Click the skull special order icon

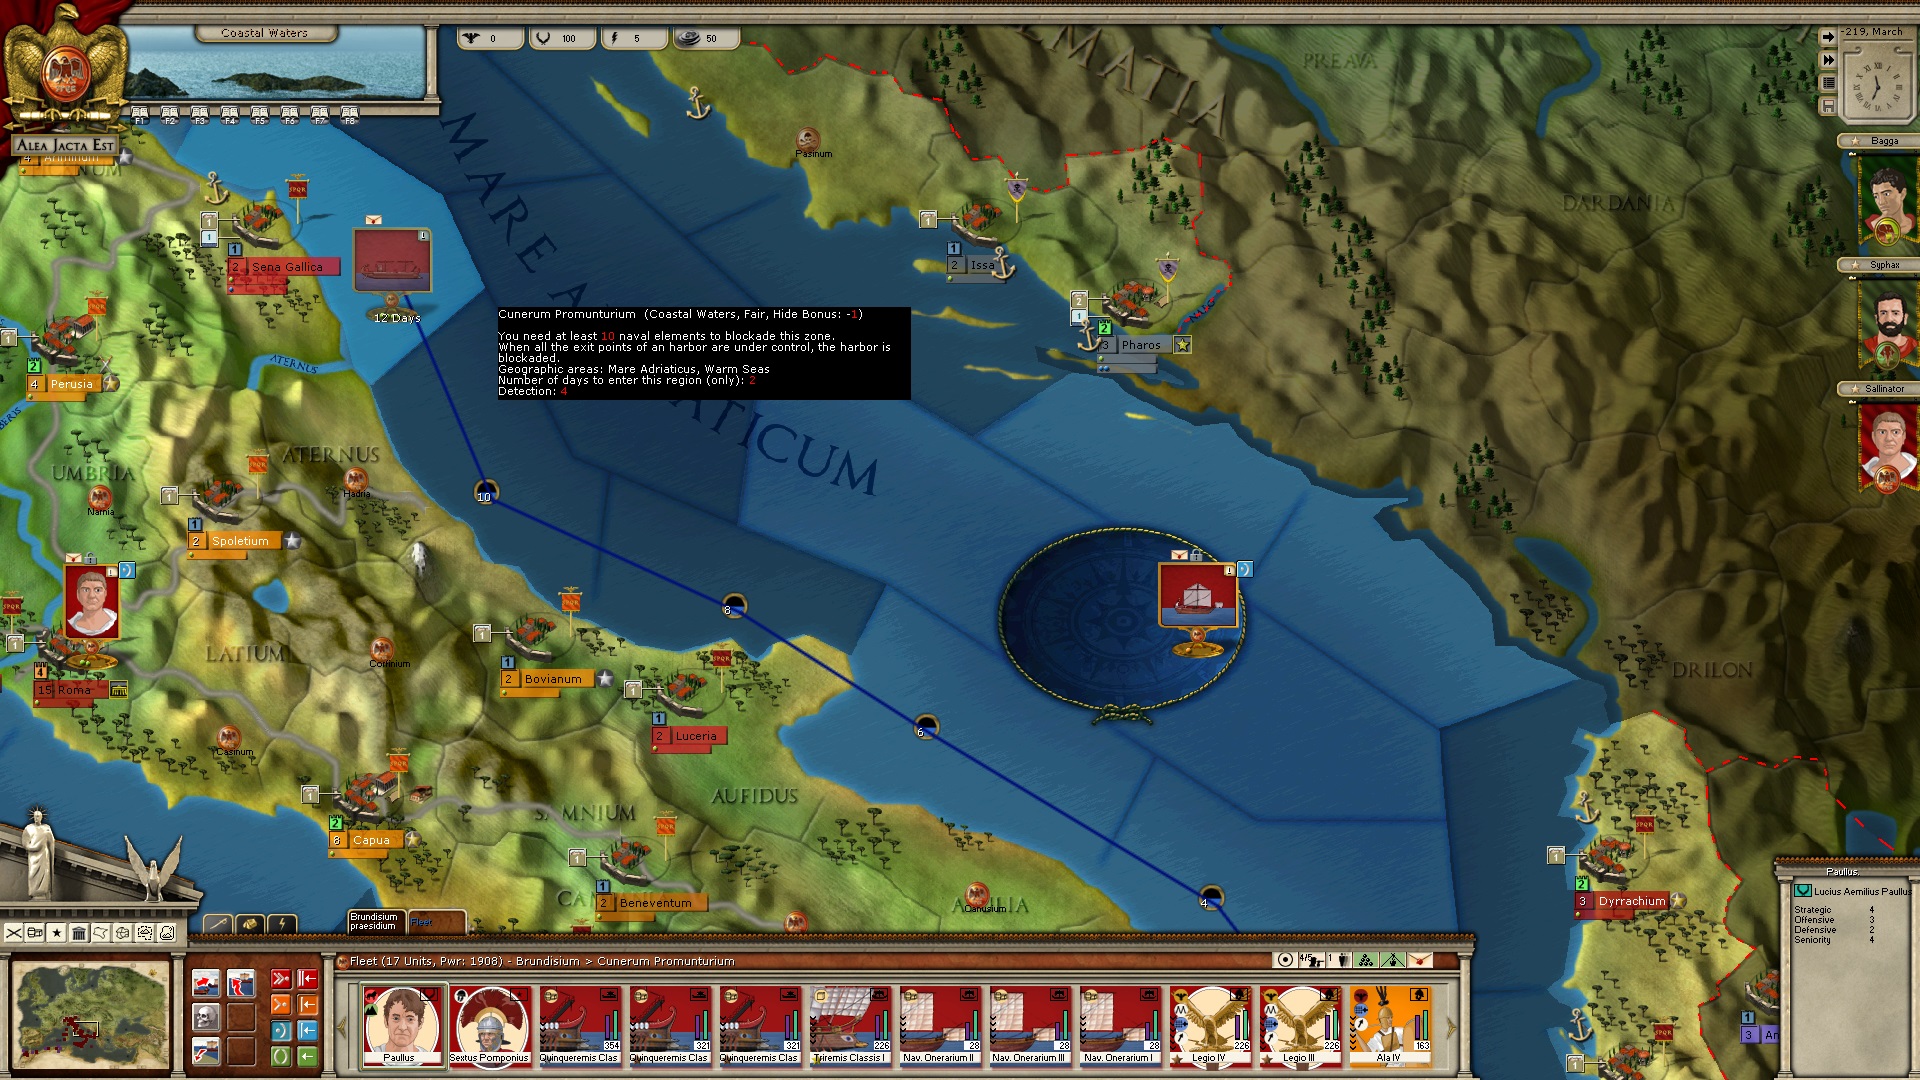pos(206,1018)
